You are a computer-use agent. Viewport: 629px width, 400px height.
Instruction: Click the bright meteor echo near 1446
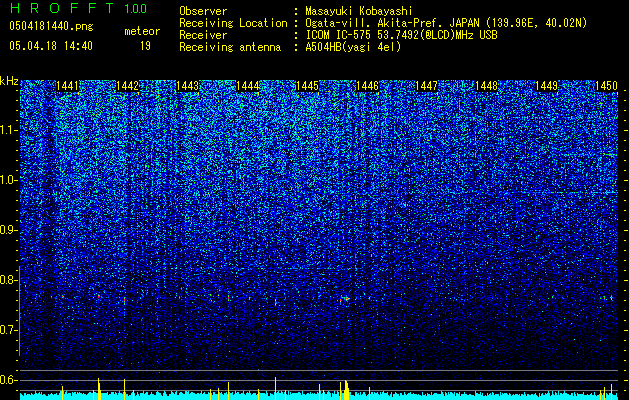tap(345, 299)
